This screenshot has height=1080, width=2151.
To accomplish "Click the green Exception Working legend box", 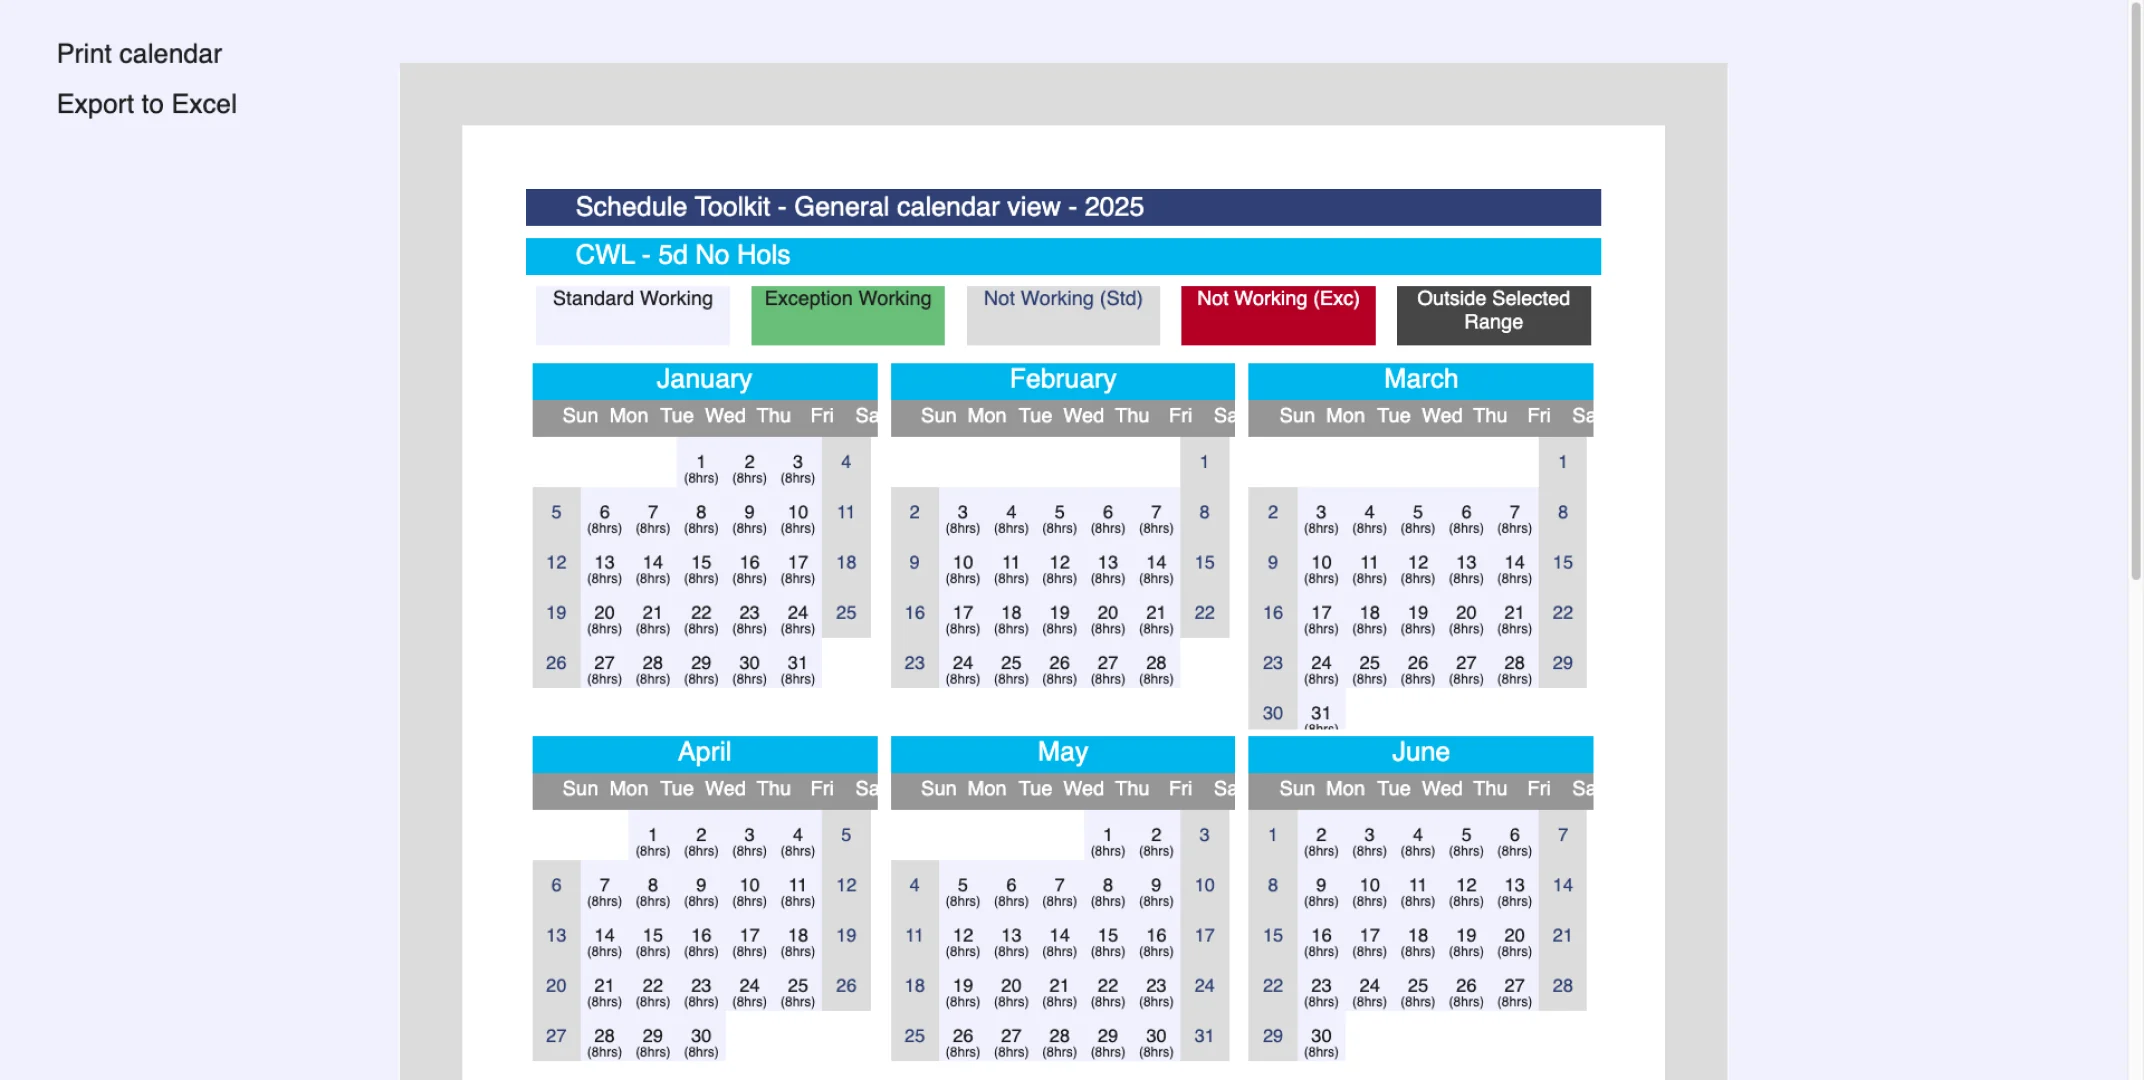I will 847,314.
